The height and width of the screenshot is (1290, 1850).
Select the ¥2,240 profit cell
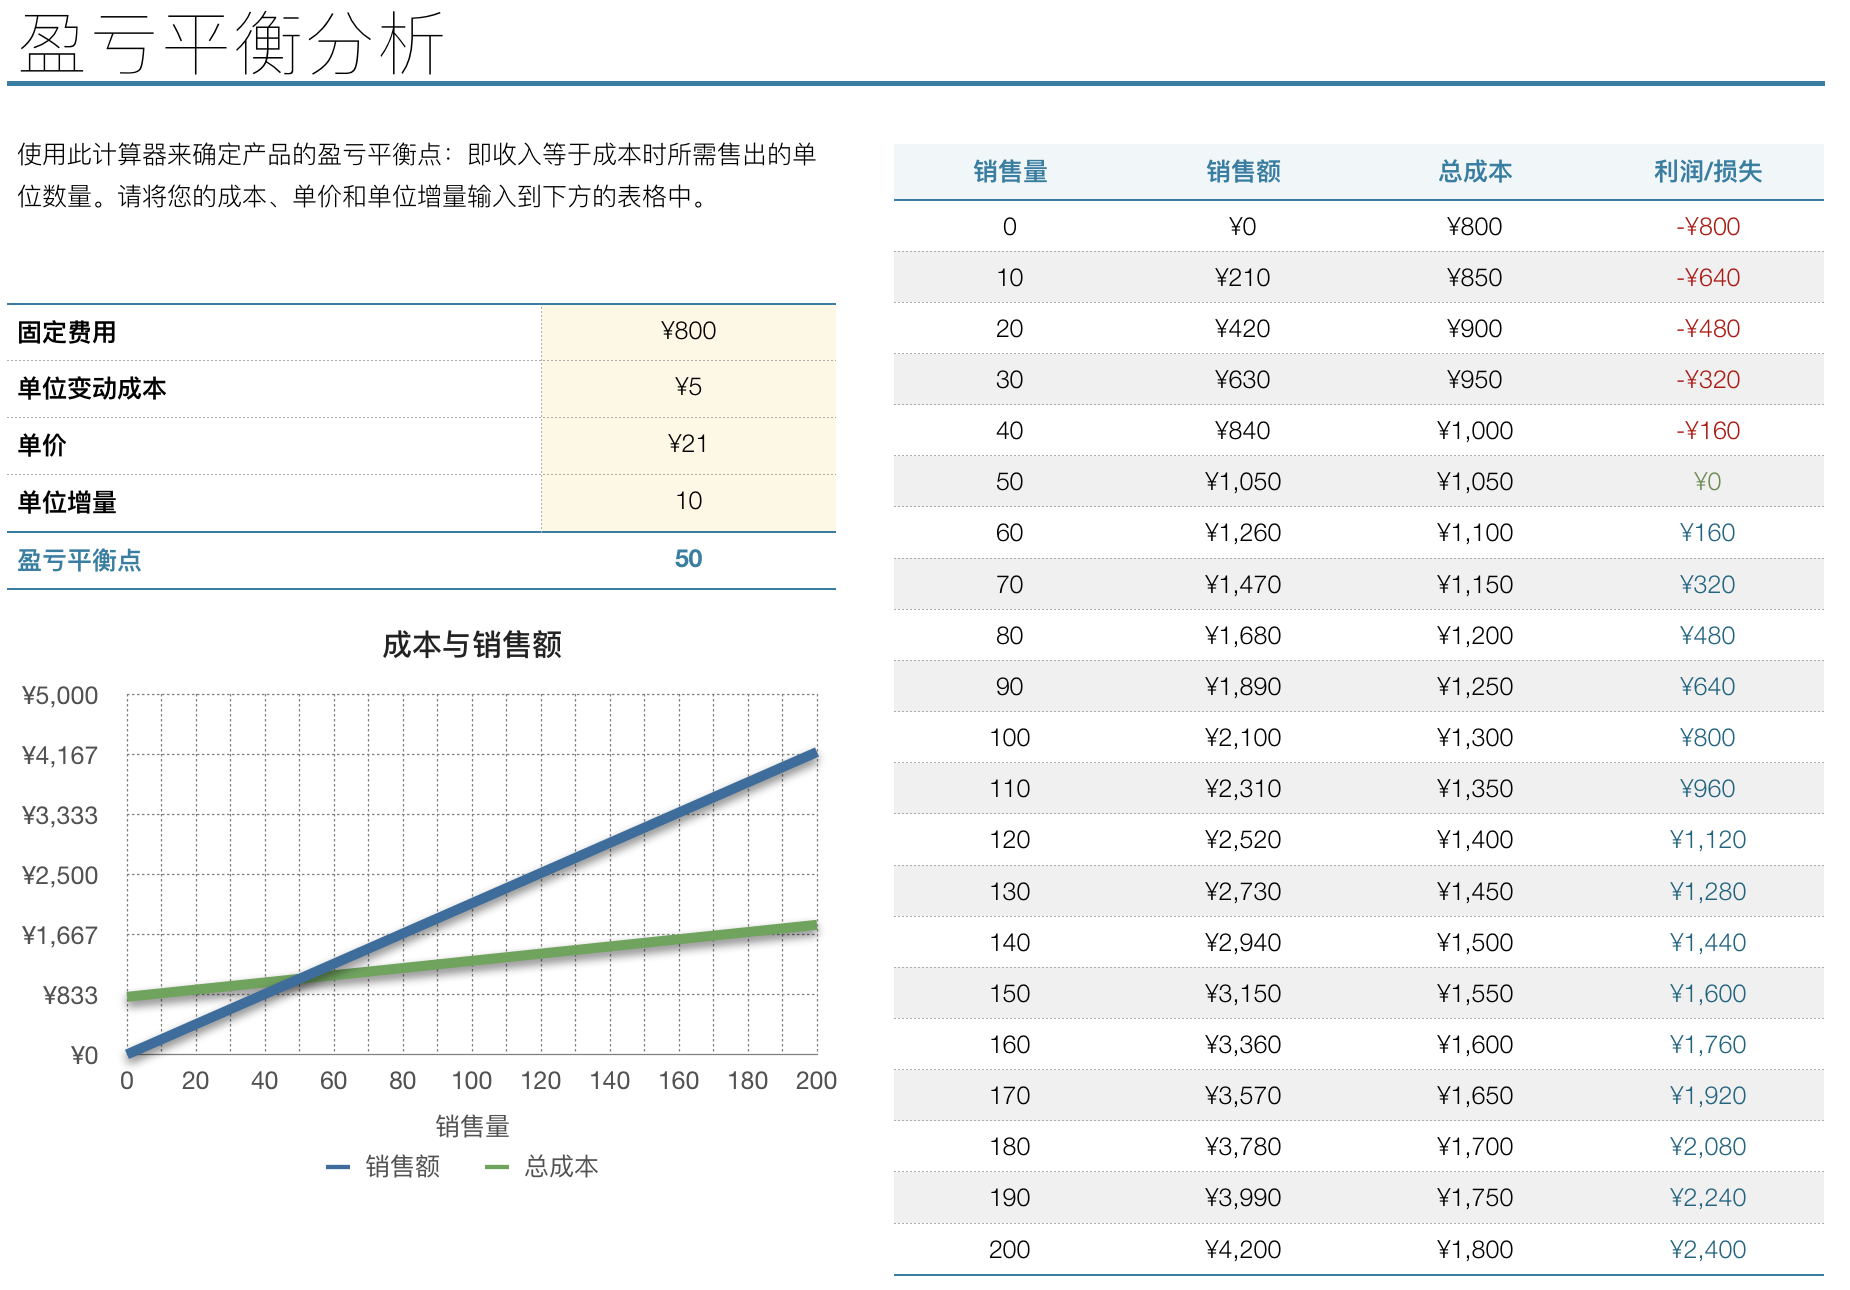click(x=1708, y=1198)
